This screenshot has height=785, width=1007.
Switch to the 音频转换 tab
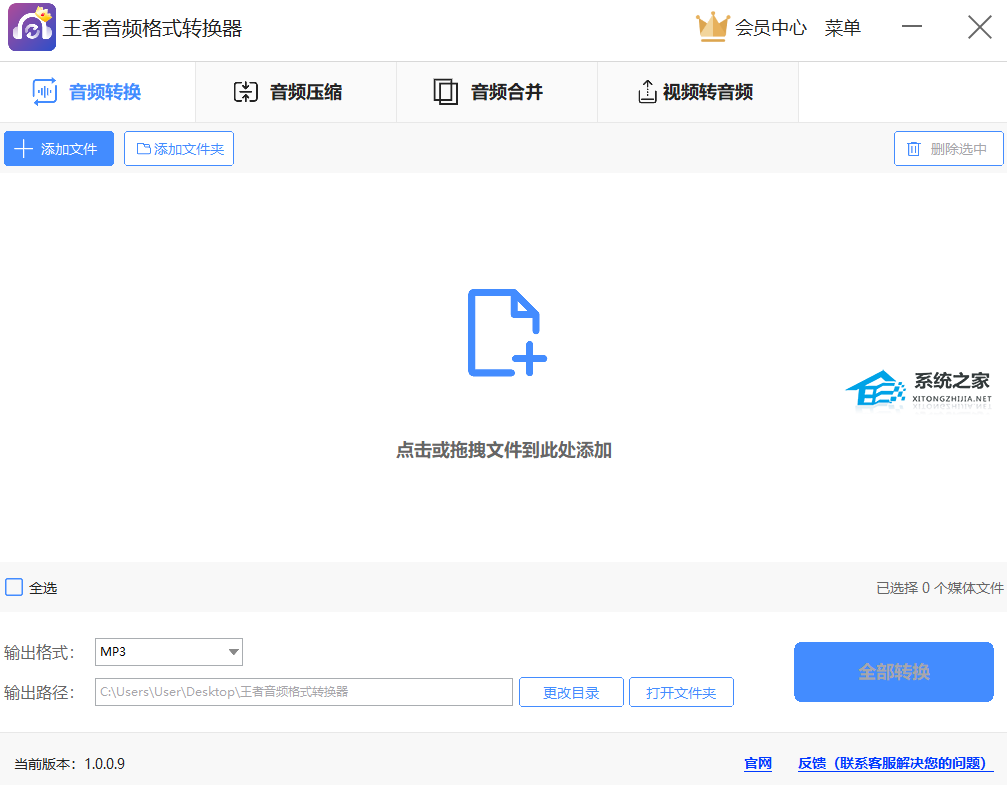point(98,92)
